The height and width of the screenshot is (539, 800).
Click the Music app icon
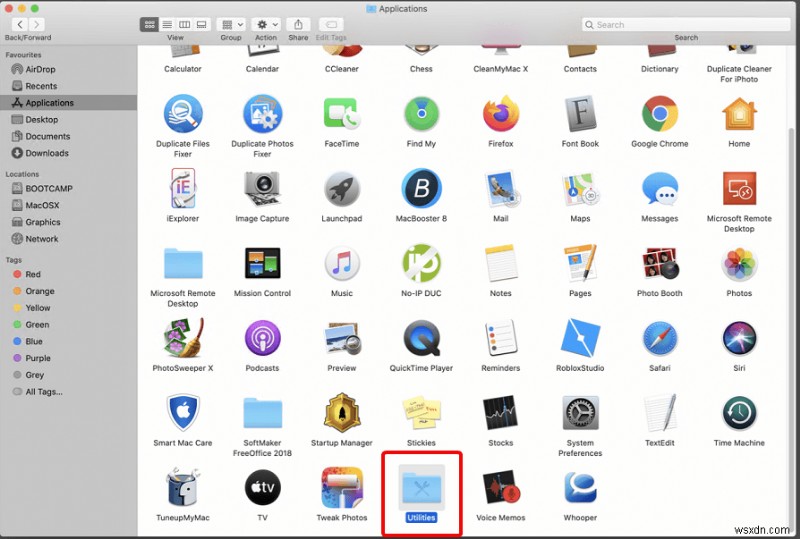coord(342,263)
